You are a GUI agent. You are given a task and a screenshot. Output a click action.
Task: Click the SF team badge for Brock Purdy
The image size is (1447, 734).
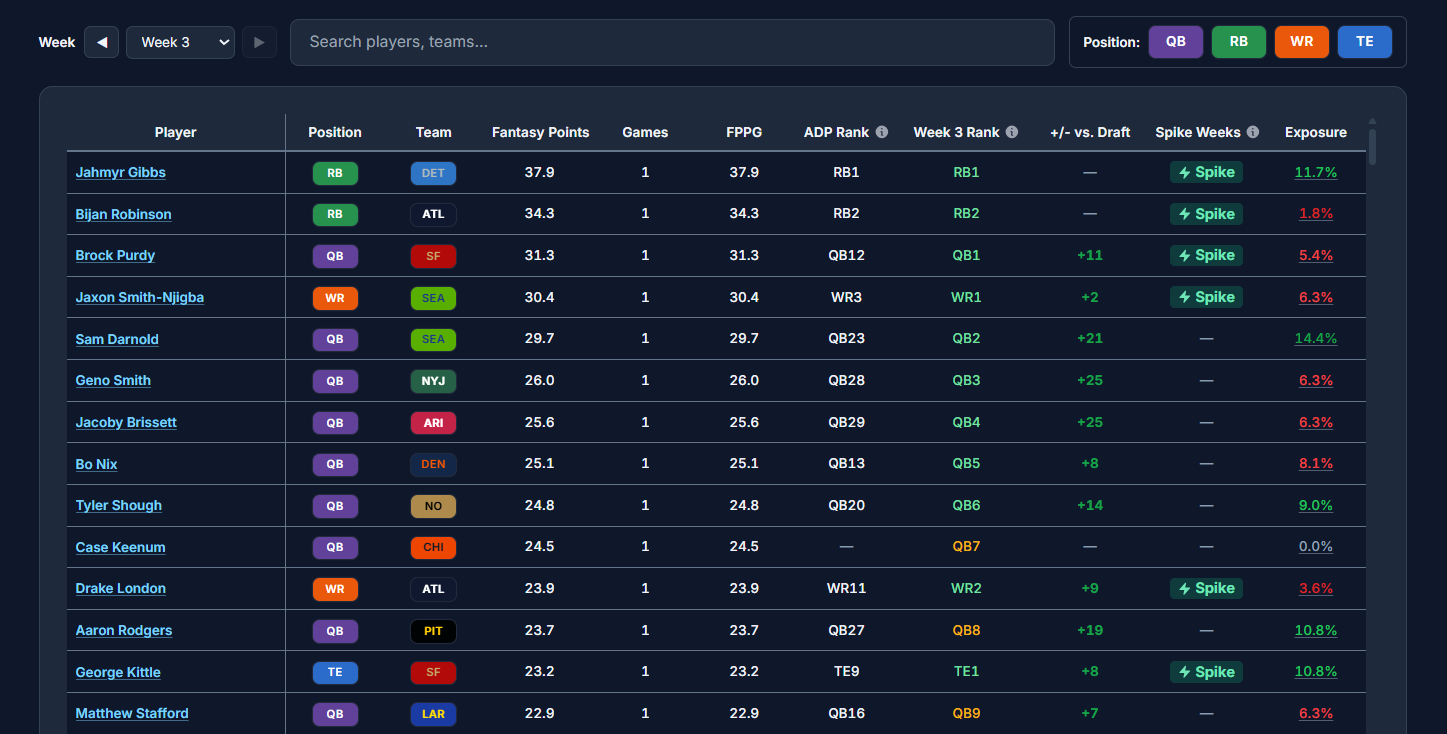coord(433,256)
